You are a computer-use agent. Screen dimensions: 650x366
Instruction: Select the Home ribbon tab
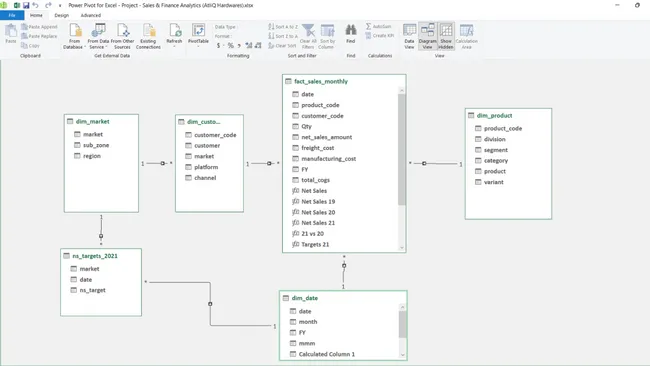click(36, 15)
